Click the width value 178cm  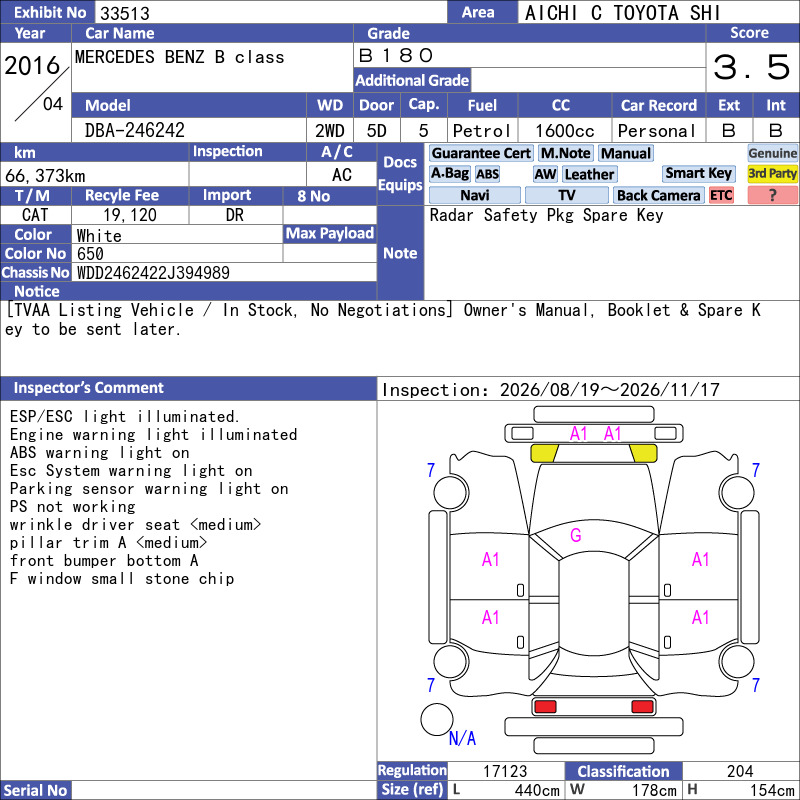655,790
